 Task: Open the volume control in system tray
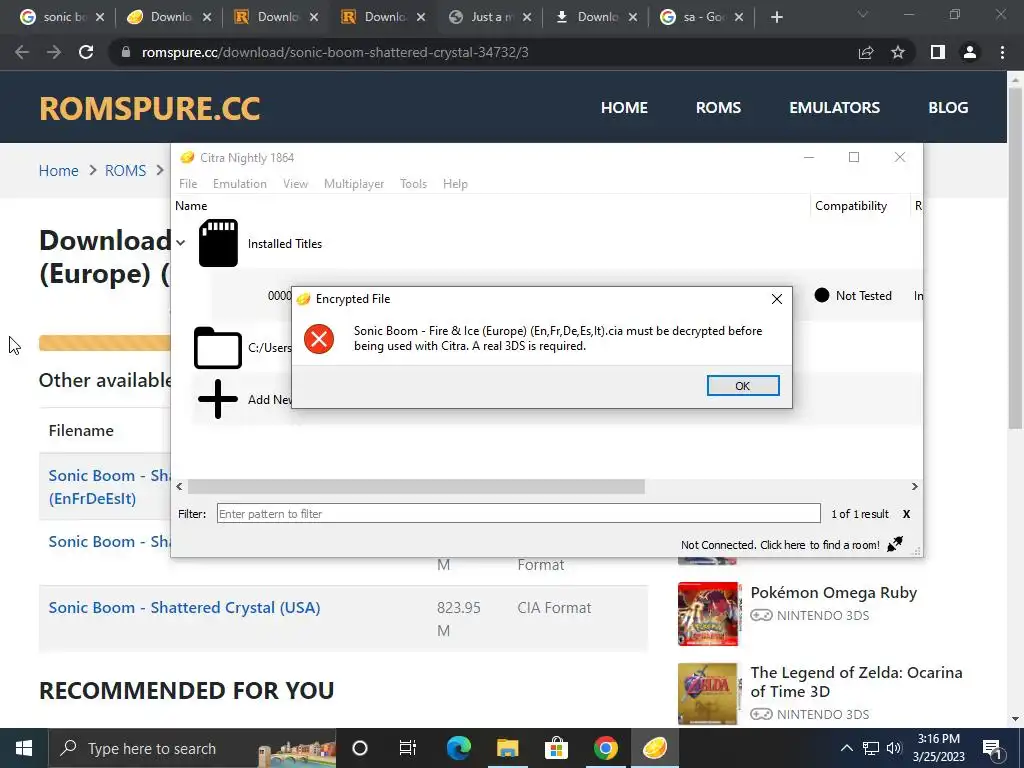coord(895,748)
